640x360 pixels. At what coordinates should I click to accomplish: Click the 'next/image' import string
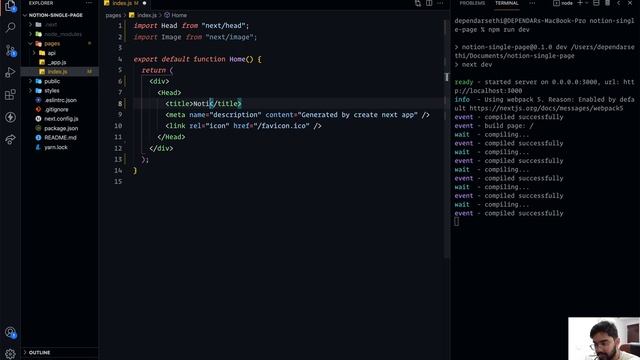[229, 37]
